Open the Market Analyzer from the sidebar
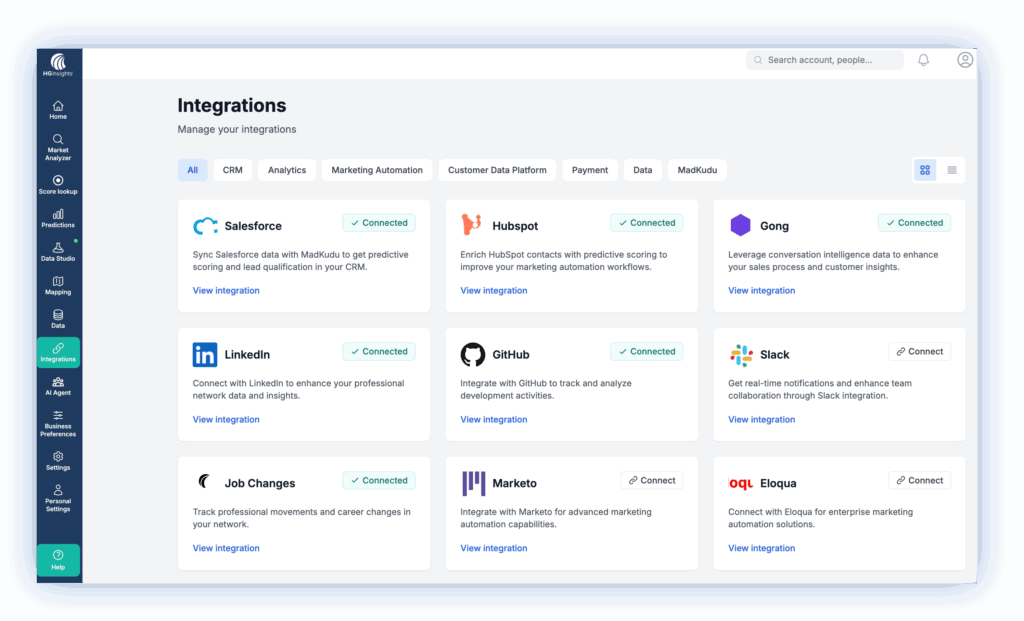1024x621 pixels. pos(57,147)
